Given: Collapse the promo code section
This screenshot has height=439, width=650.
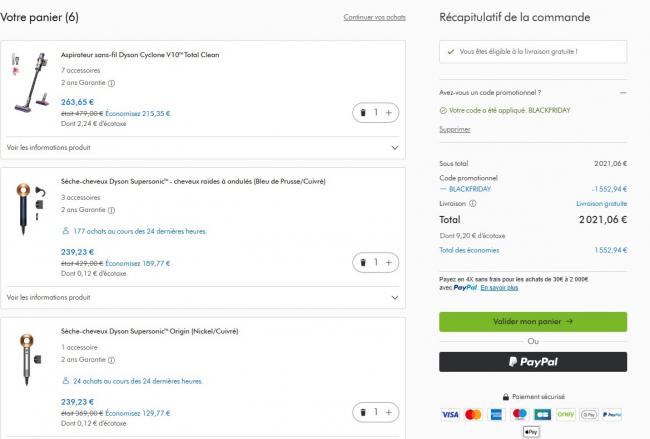Looking at the screenshot, I should point(623,93).
